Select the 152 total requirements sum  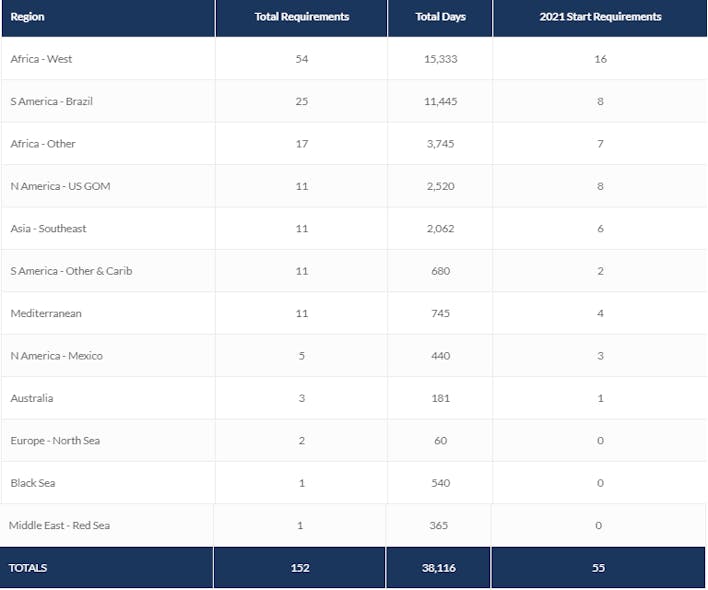[x=301, y=568]
